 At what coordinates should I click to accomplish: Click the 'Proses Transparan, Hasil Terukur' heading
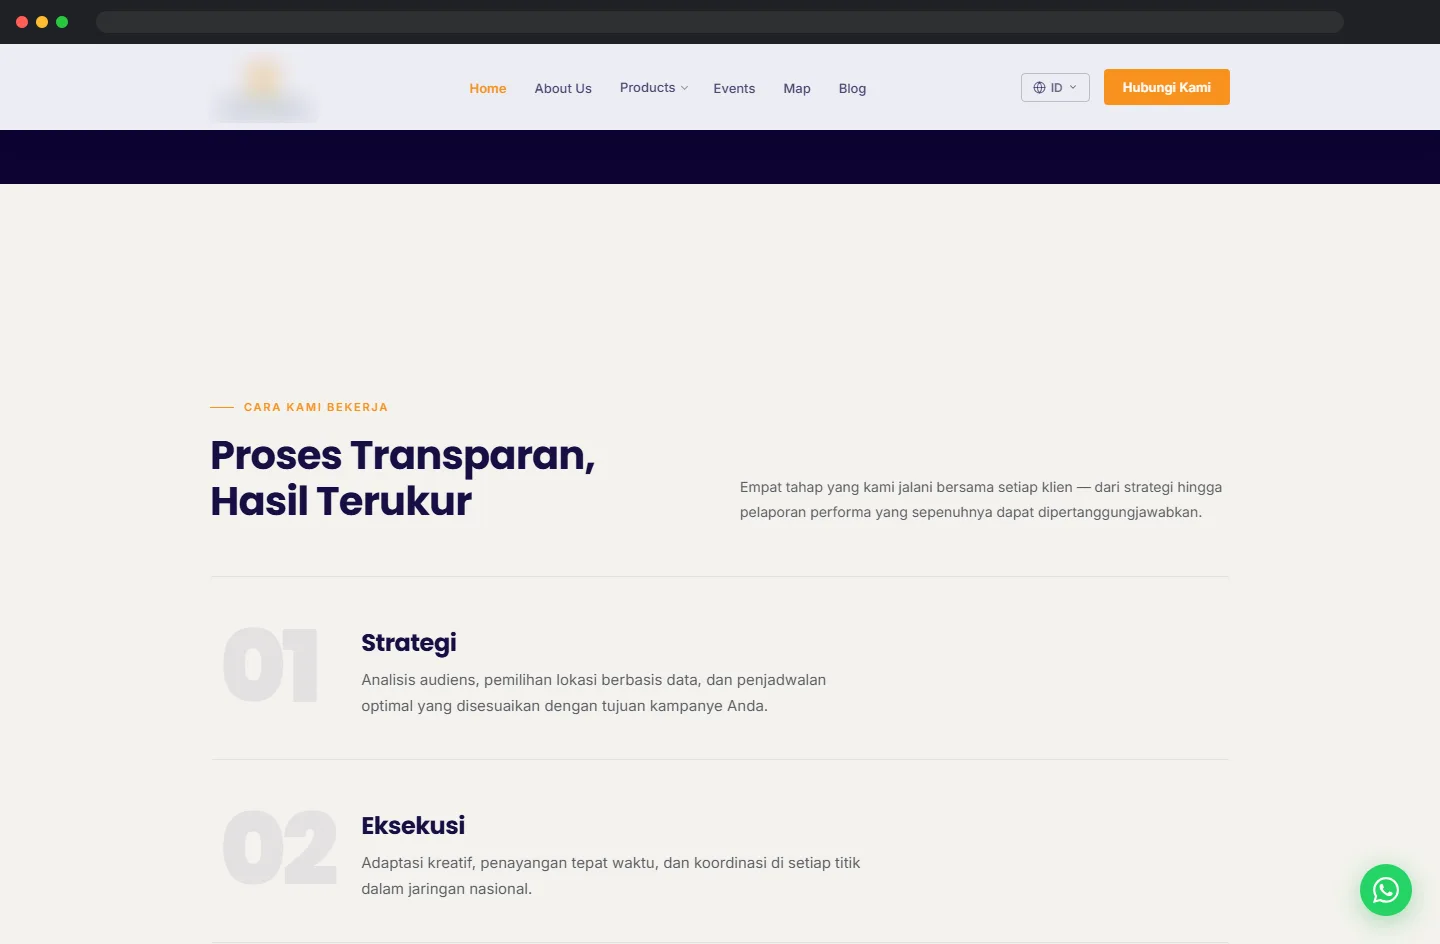403,478
